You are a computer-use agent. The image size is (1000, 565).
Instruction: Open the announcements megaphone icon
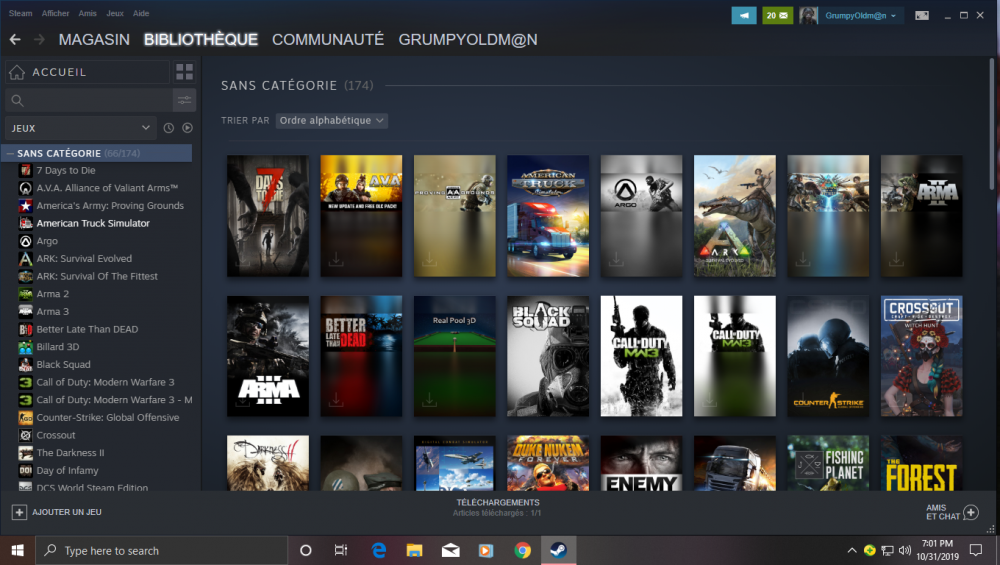pyautogui.click(x=744, y=15)
